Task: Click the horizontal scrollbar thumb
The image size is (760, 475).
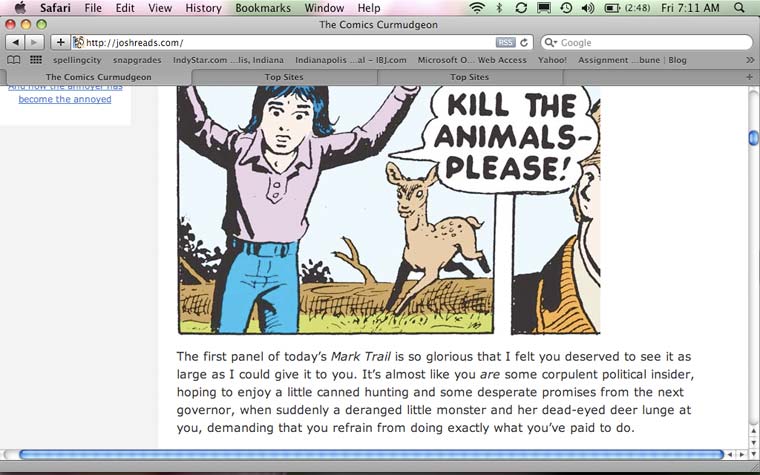Action: click(x=371, y=455)
